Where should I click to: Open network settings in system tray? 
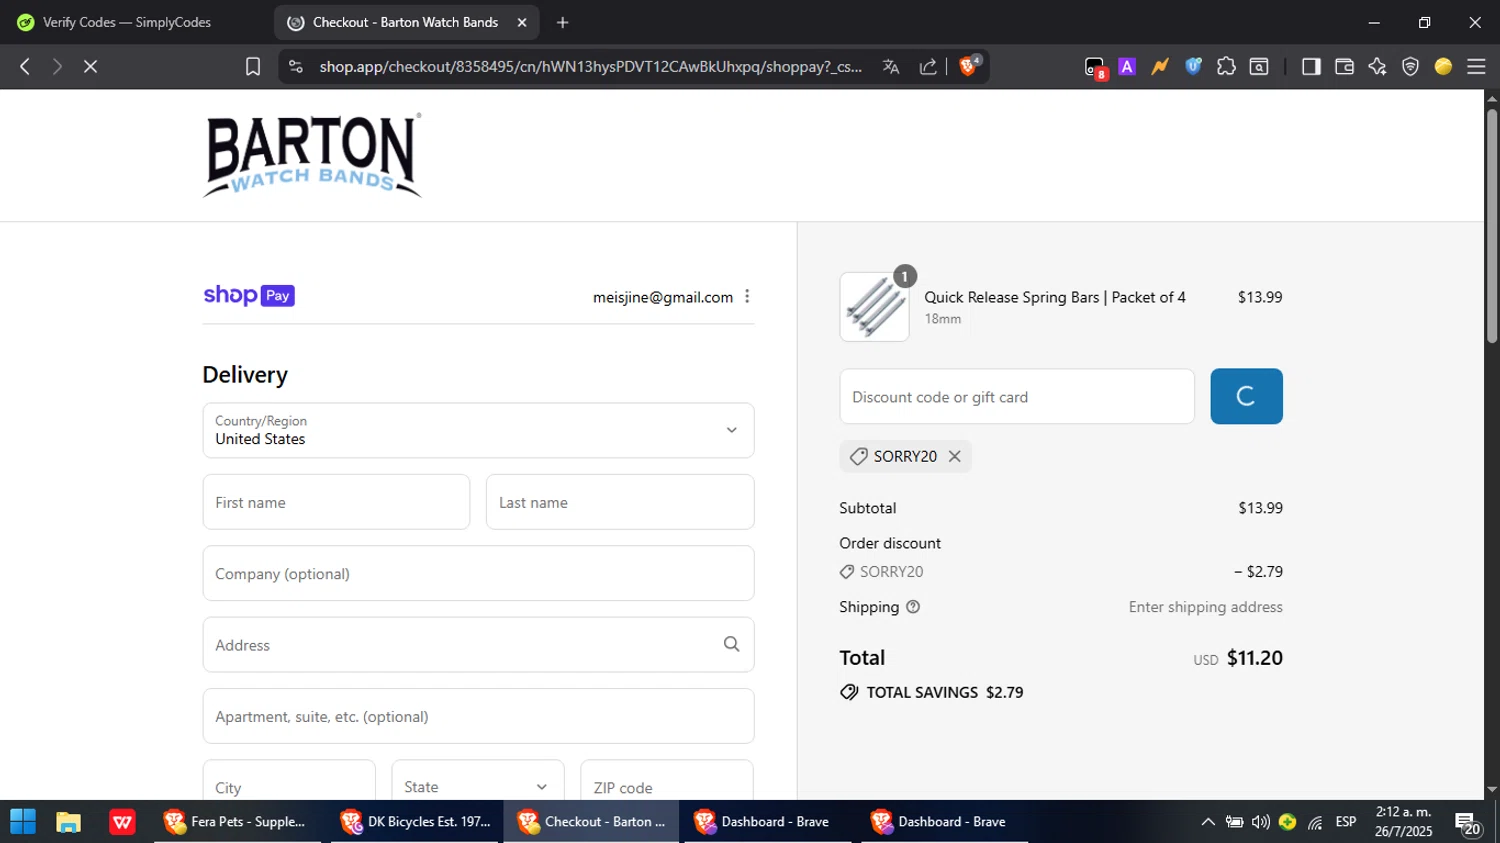1315,822
